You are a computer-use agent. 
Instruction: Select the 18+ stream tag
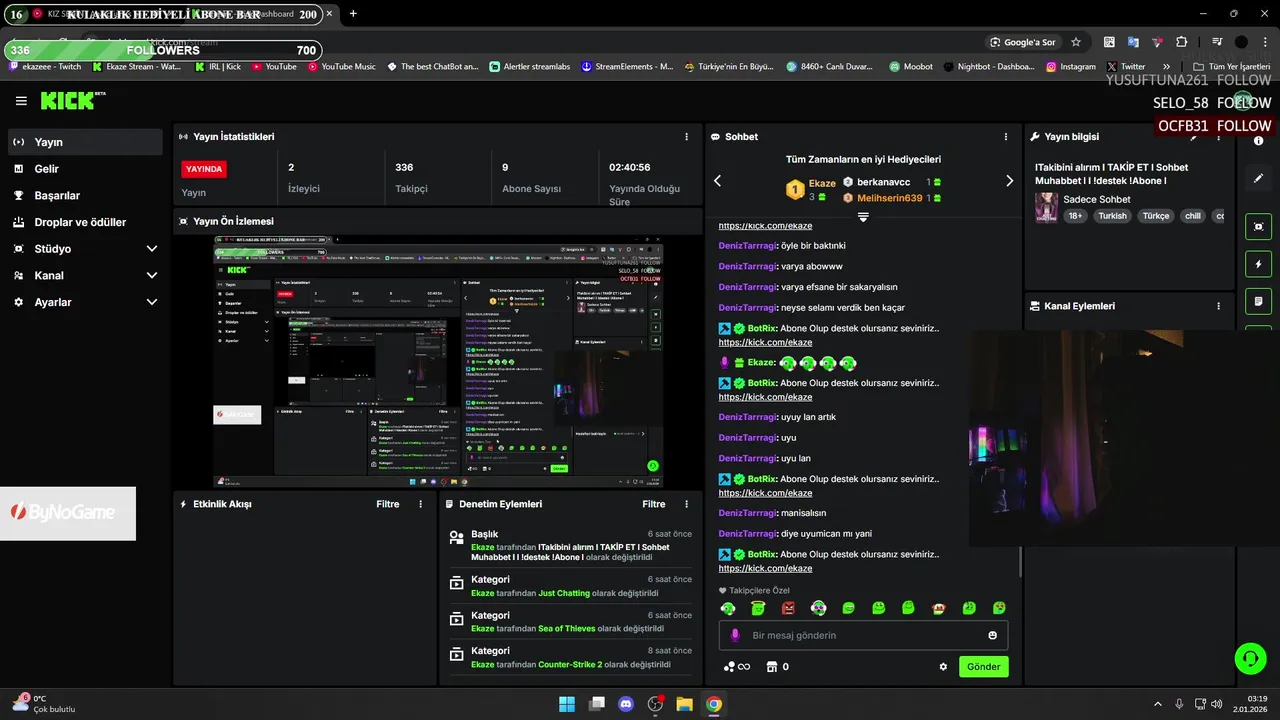(1075, 216)
